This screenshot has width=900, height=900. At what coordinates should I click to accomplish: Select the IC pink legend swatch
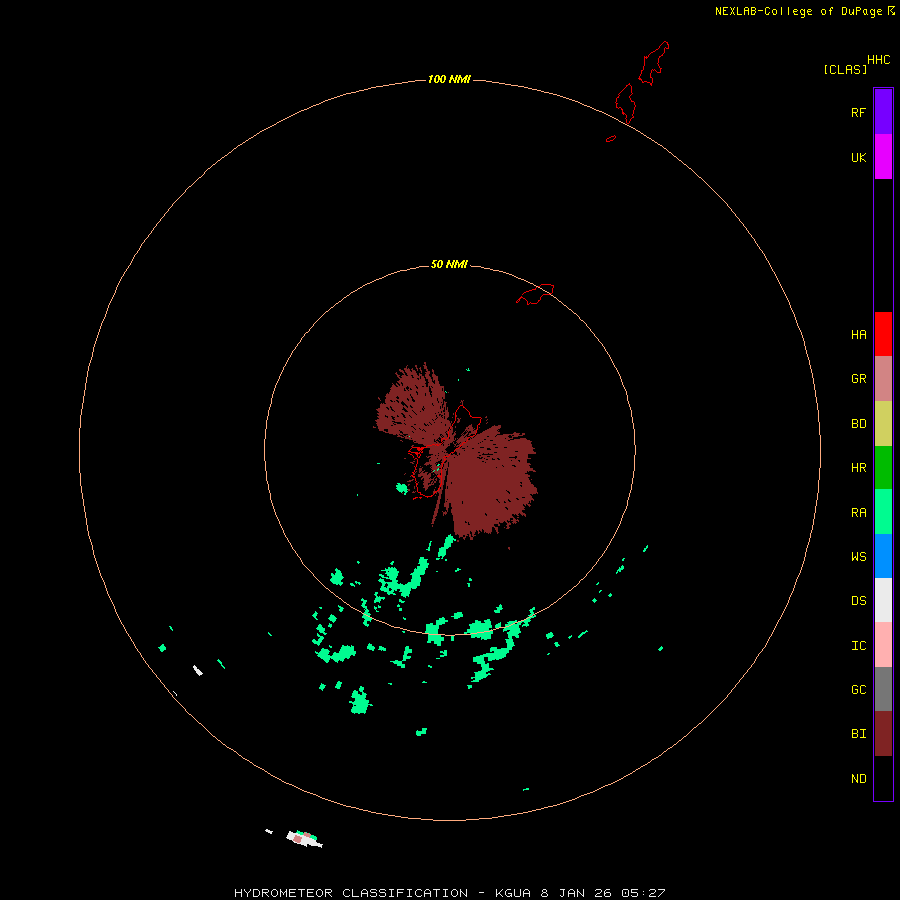click(883, 645)
